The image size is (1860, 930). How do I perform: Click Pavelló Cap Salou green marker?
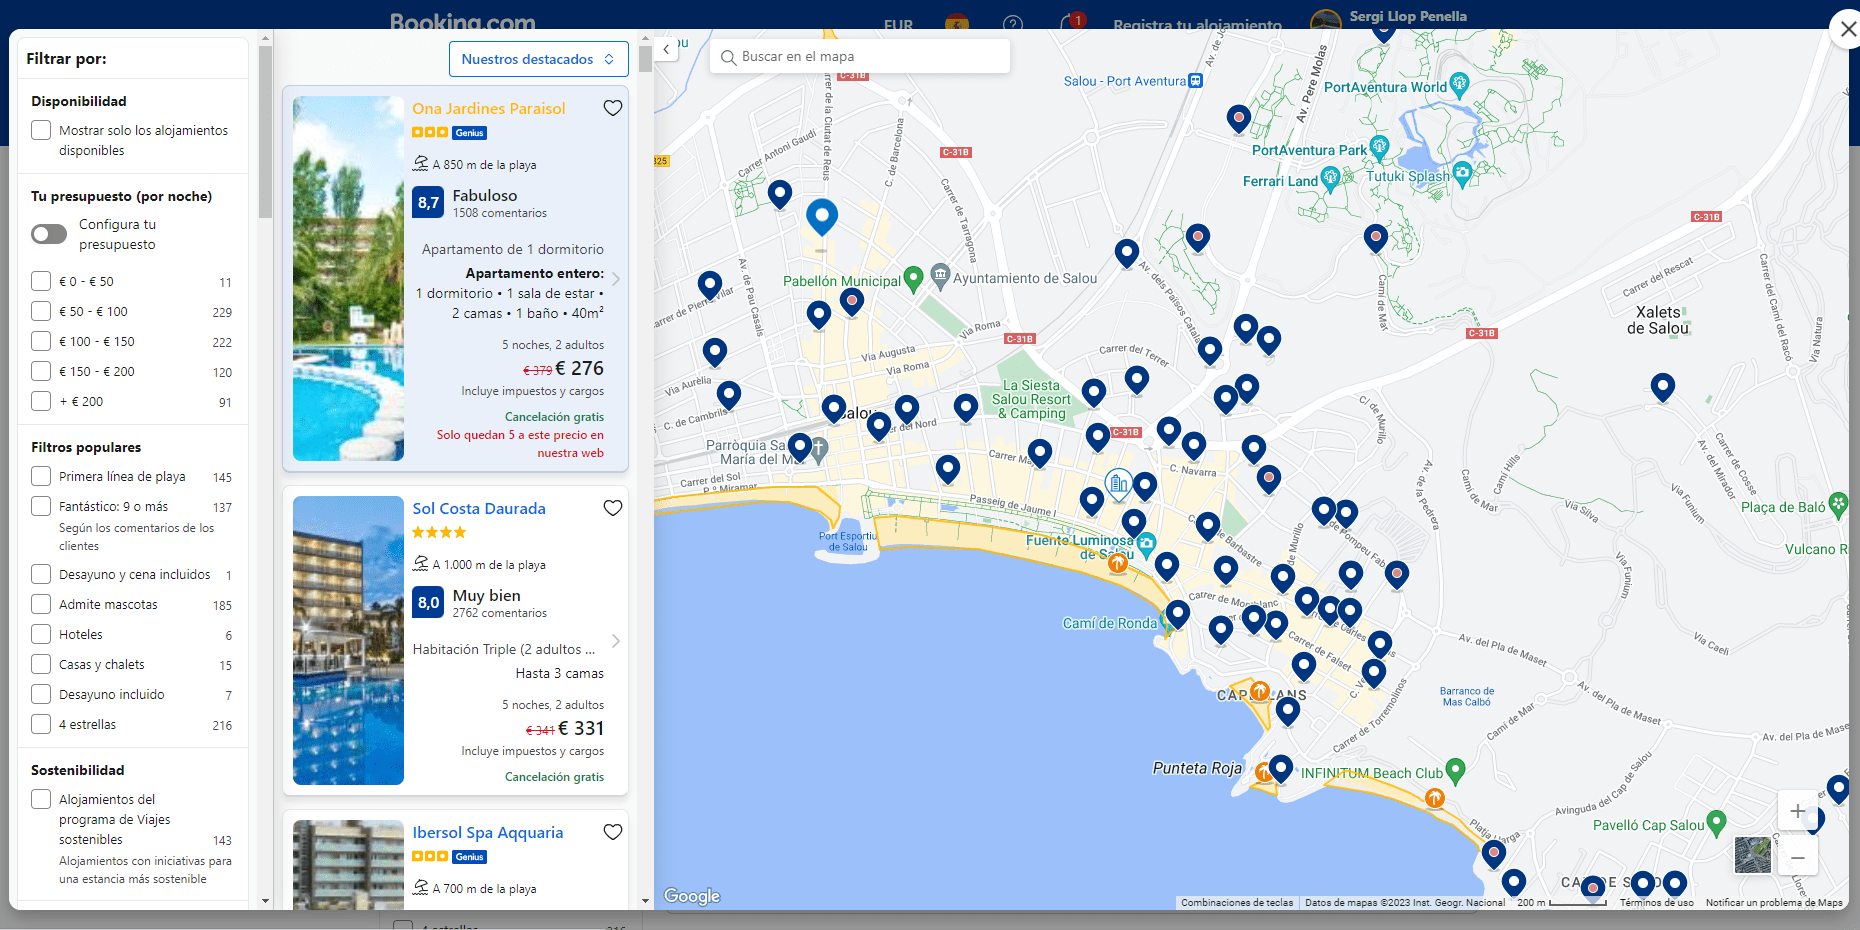[1716, 822]
